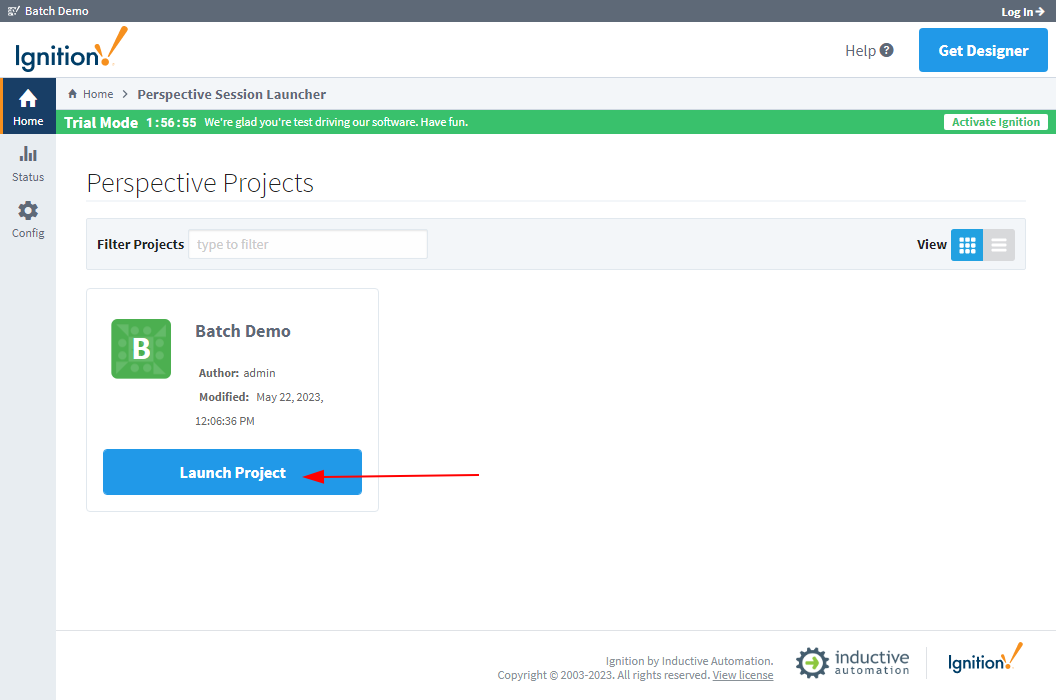Click the Home icon in sidebar
1056x700 pixels.
click(x=28, y=100)
